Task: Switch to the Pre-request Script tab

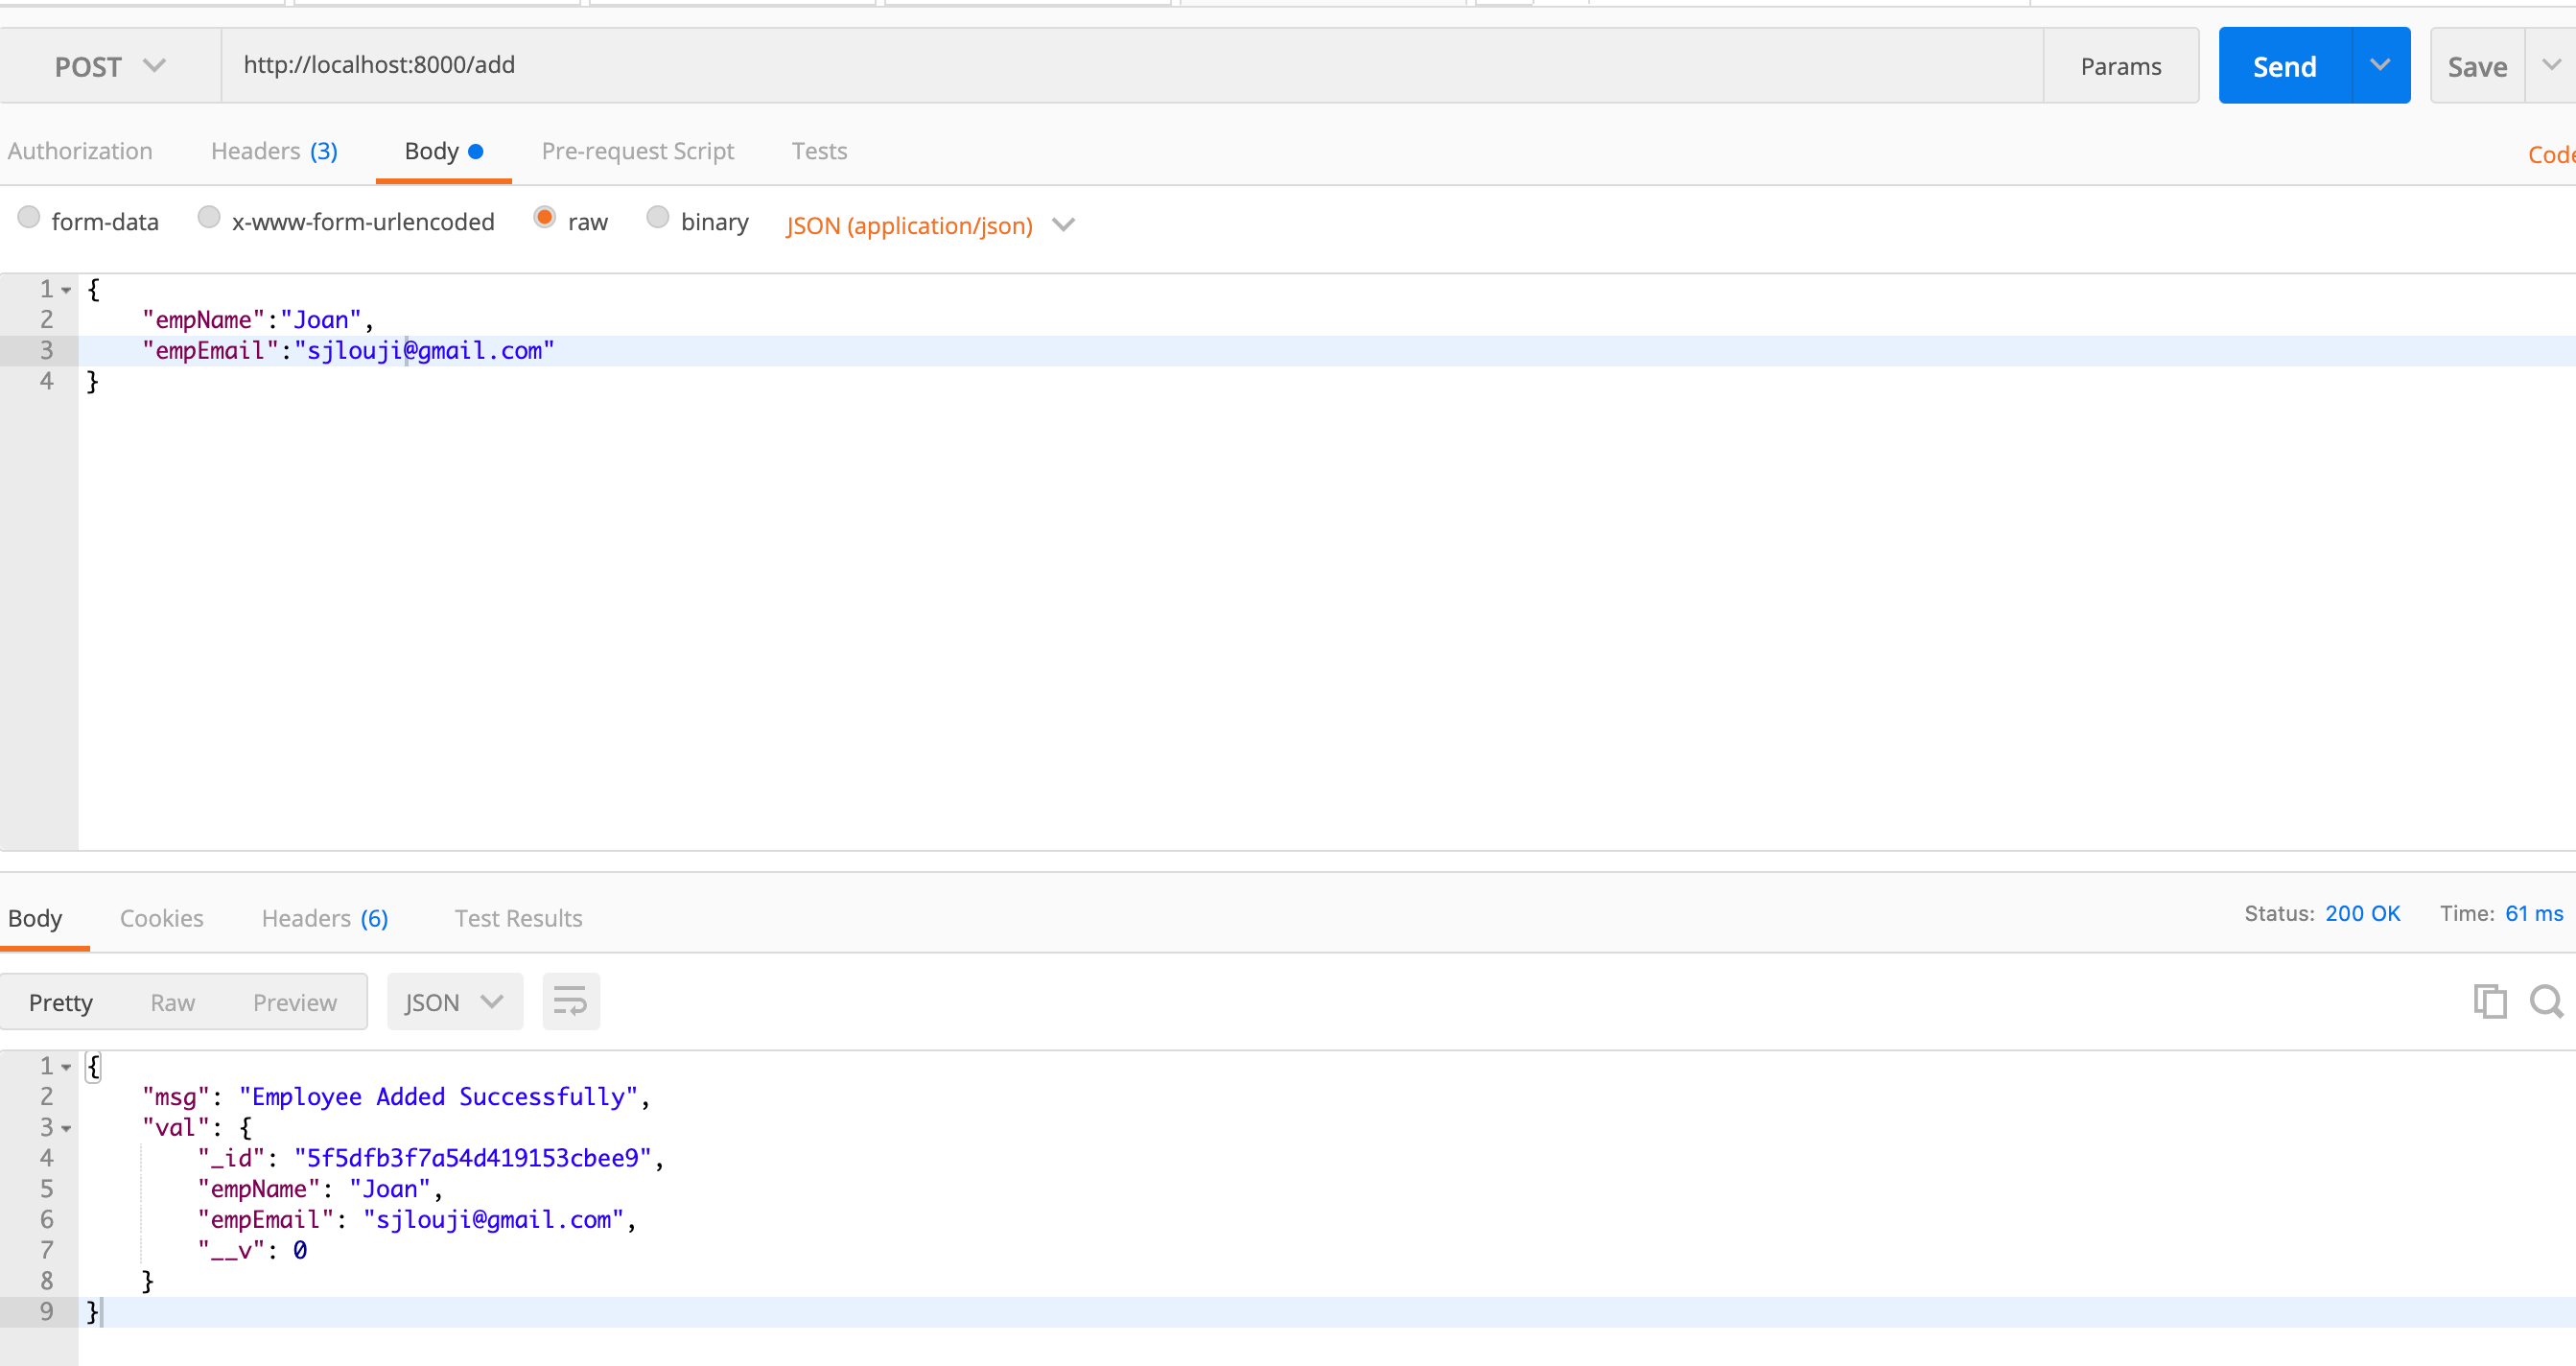Action: 638,151
